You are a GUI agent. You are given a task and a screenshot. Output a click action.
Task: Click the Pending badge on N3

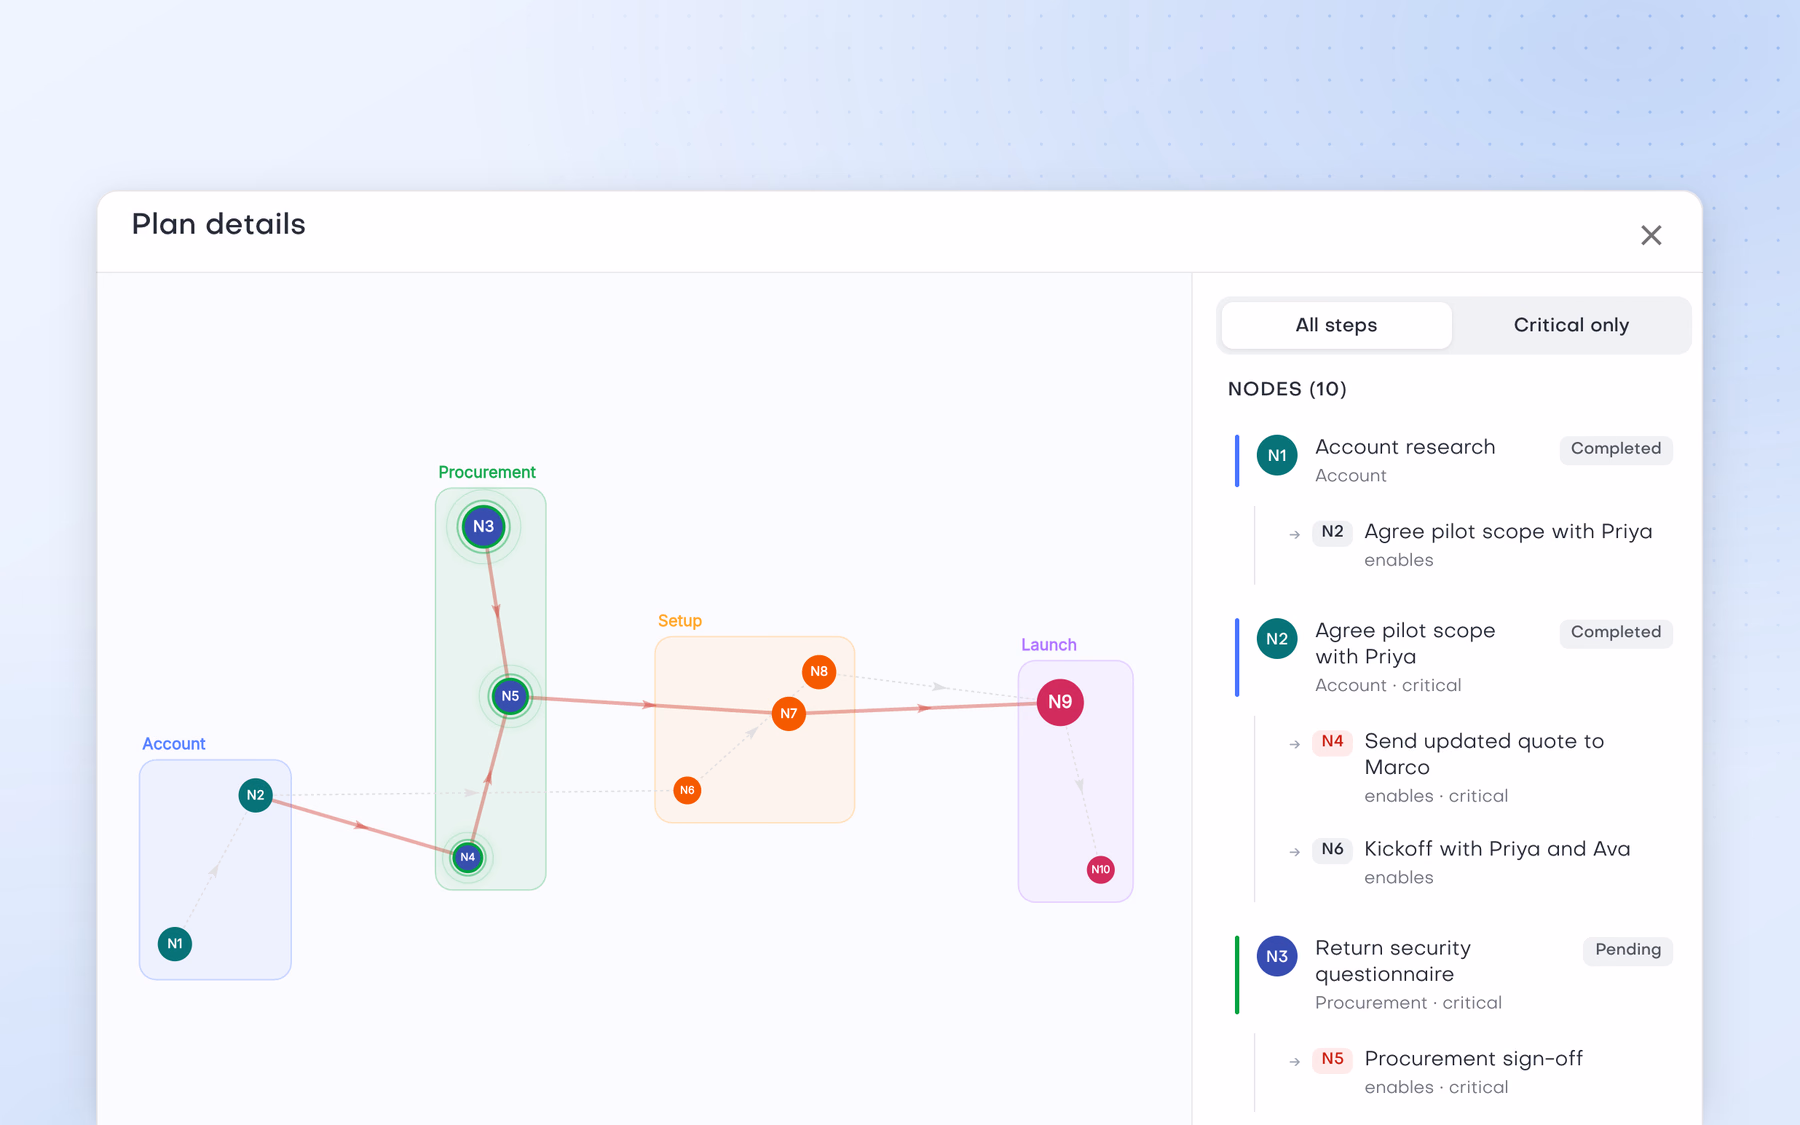click(1628, 950)
